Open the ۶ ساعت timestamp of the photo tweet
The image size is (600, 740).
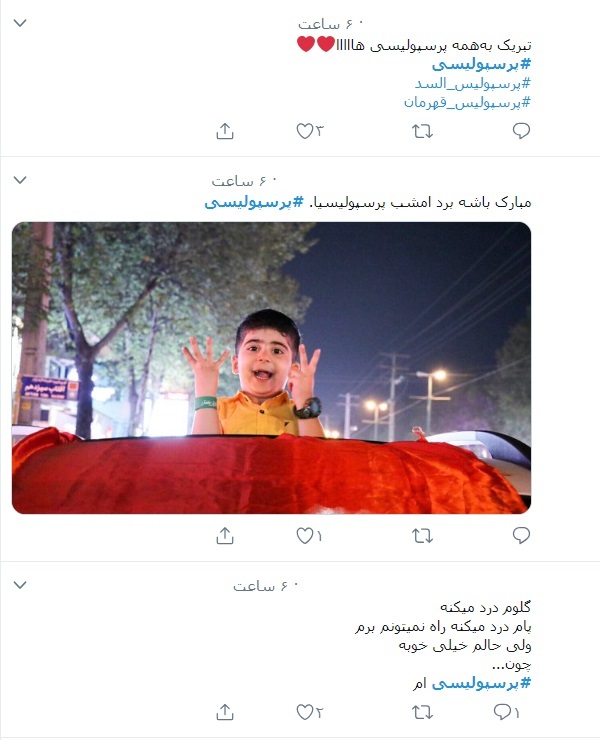[244, 181]
